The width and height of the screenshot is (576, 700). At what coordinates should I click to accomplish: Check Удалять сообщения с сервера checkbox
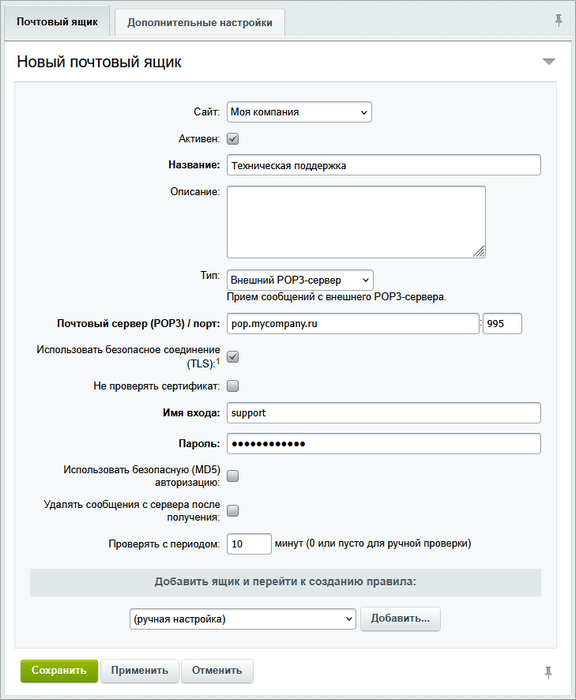tap(233, 510)
